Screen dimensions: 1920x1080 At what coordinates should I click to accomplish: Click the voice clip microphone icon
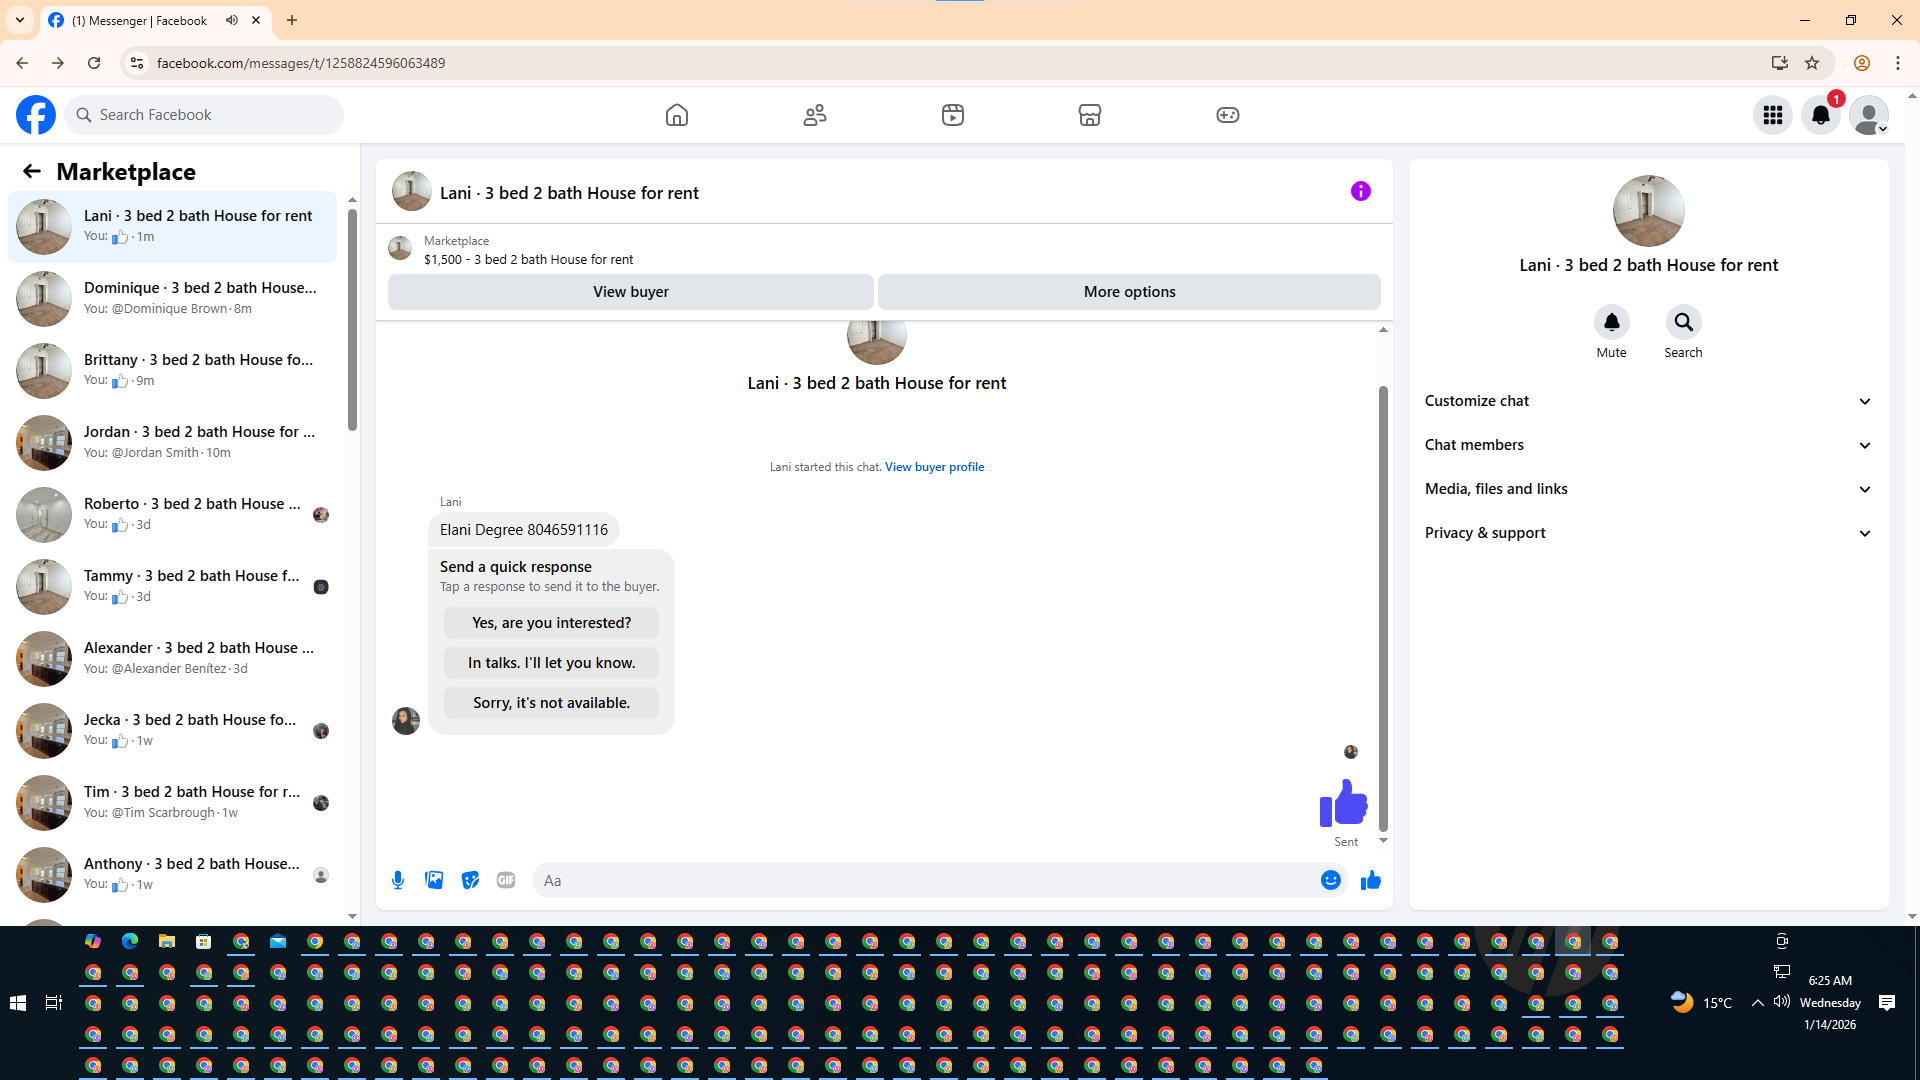coord(398,880)
